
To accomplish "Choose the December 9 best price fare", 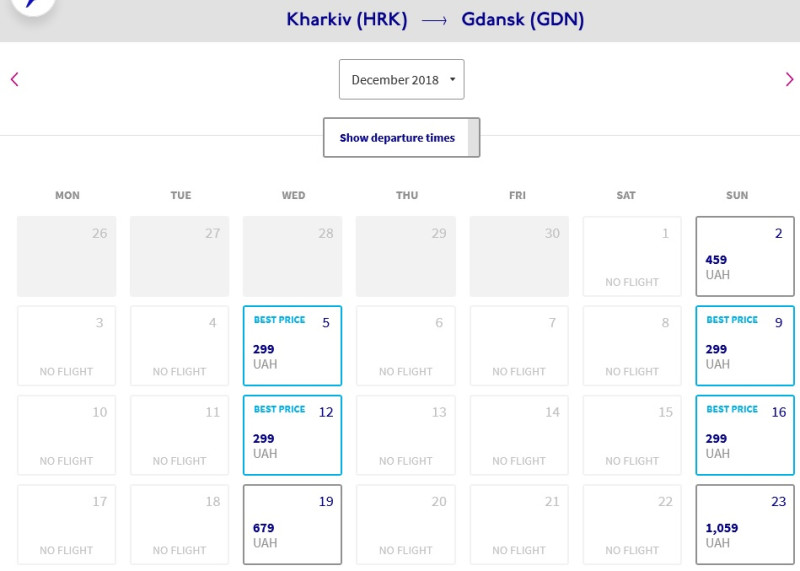I will (x=745, y=345).
